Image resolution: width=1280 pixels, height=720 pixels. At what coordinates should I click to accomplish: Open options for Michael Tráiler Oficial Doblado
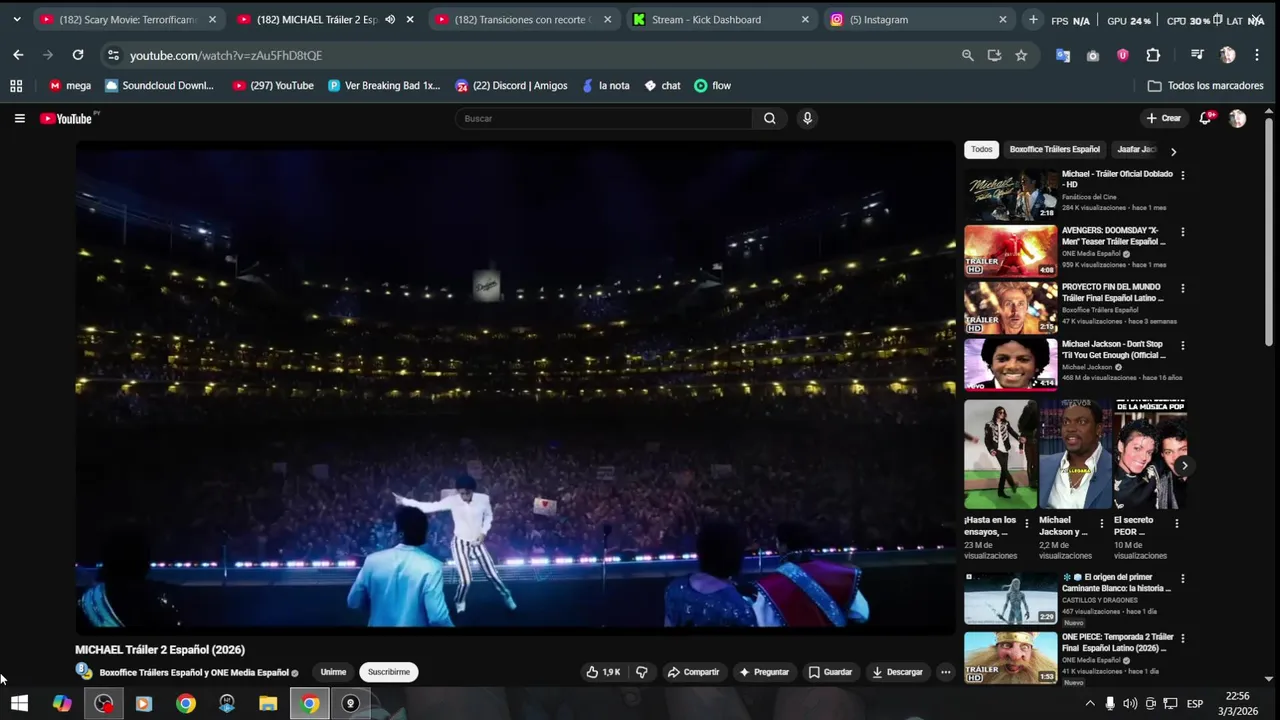[1183, 175]
